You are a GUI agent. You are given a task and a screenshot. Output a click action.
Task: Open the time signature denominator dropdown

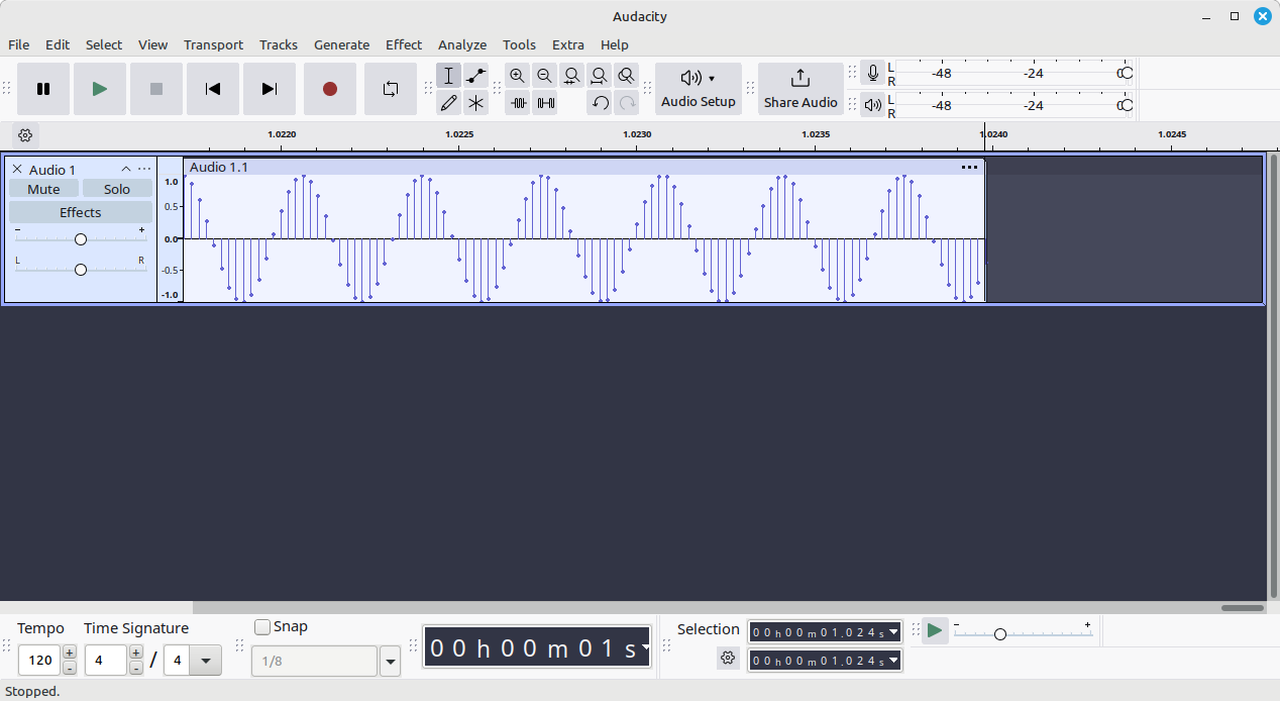coord(205,660)
